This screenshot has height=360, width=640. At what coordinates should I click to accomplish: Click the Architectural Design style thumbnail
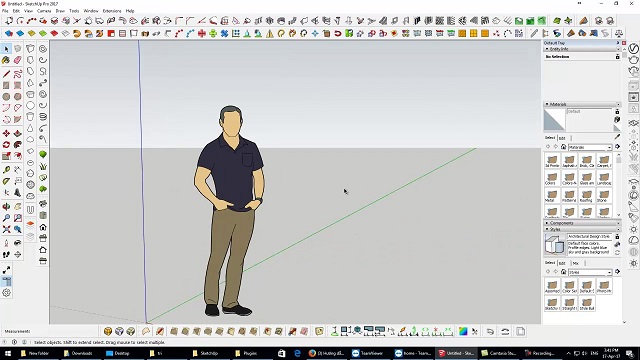(x=554, y=244)
